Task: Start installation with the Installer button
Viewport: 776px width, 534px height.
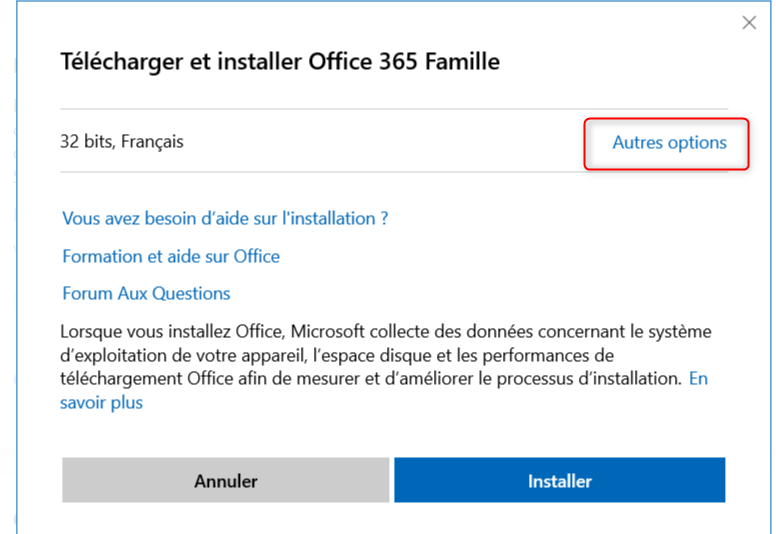Action: (559, 481)
